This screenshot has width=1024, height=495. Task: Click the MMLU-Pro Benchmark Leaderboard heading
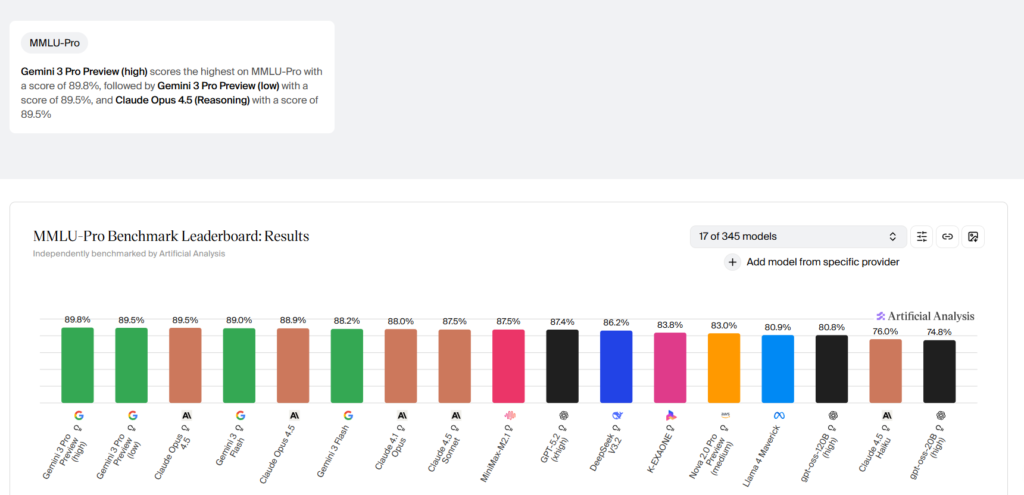coord(171,237)
